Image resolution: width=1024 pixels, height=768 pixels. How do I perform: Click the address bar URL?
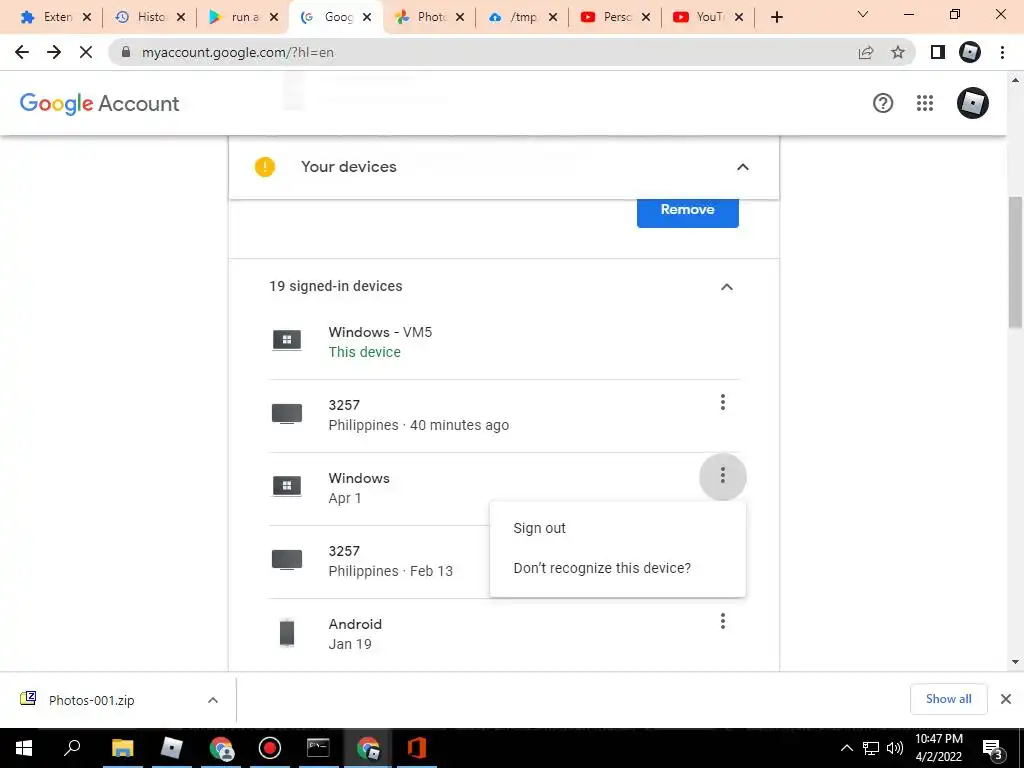point(238,52)
